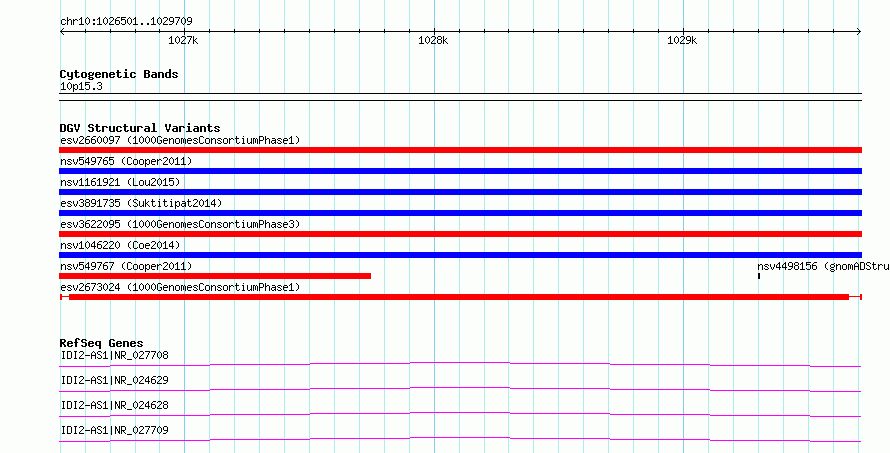
Task: Select the DGV Structural Variants track title
Action: pos(140,128)
